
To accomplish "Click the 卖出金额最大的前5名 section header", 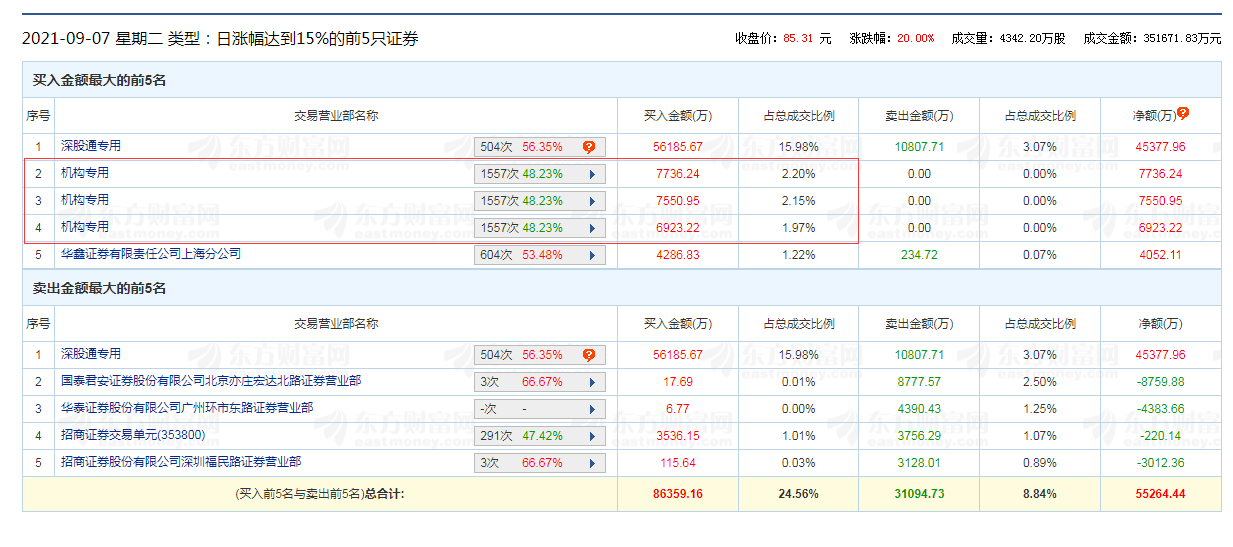I will point(99,288).
